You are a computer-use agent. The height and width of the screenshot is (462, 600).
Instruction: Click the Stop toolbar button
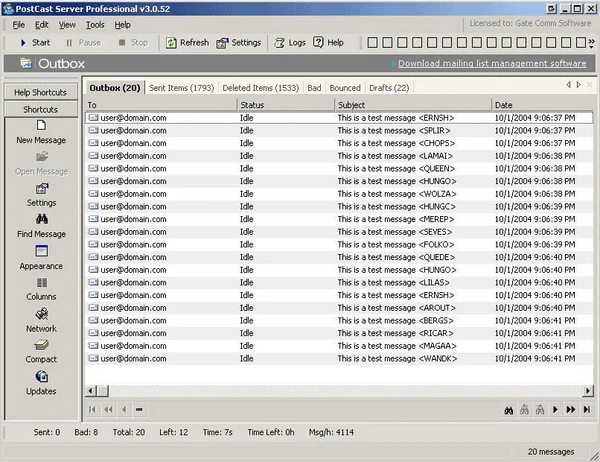133,42
